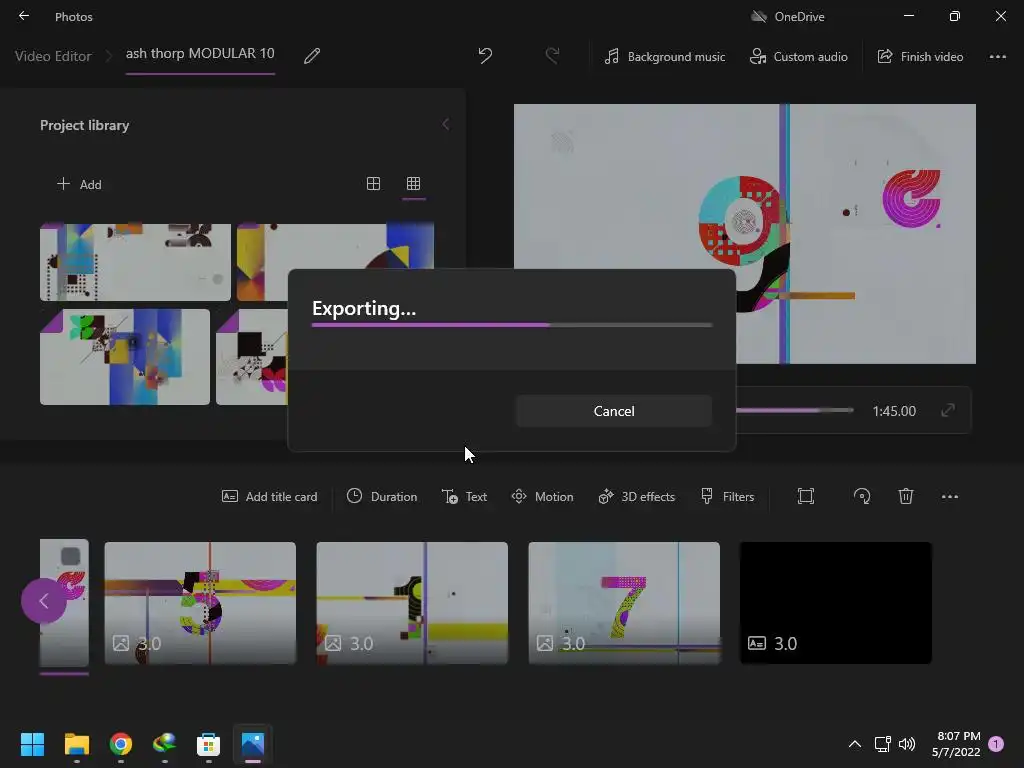Click the 1:45.00 duration text
Viewport: 1024px width, 768px height.
tap(893, 411)
